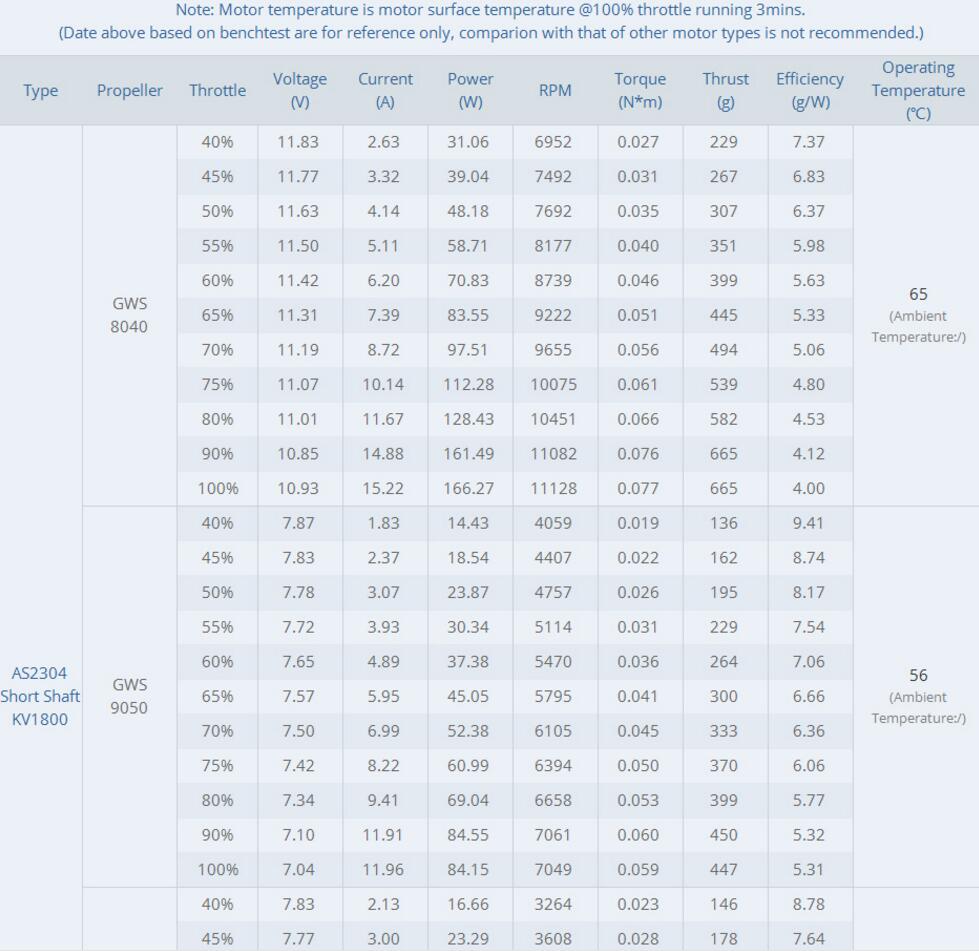979x951 pixels.
Task: Click the Thrust (g) column header
Action: [x=725, y=90]
